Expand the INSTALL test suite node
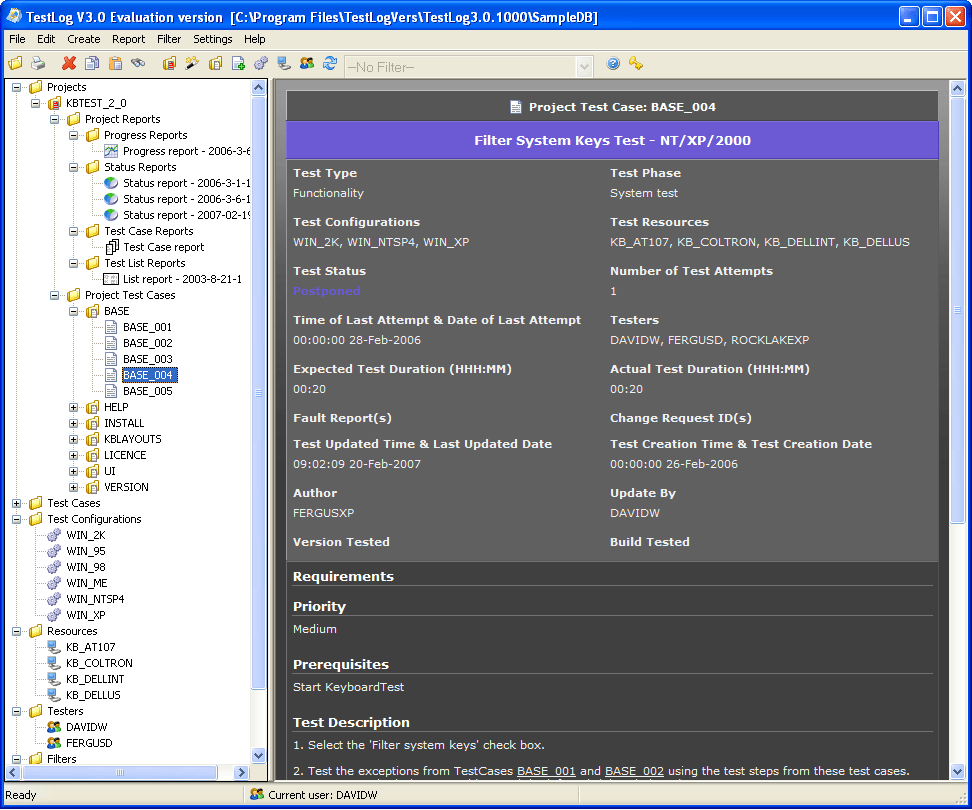 click(74, 424)
